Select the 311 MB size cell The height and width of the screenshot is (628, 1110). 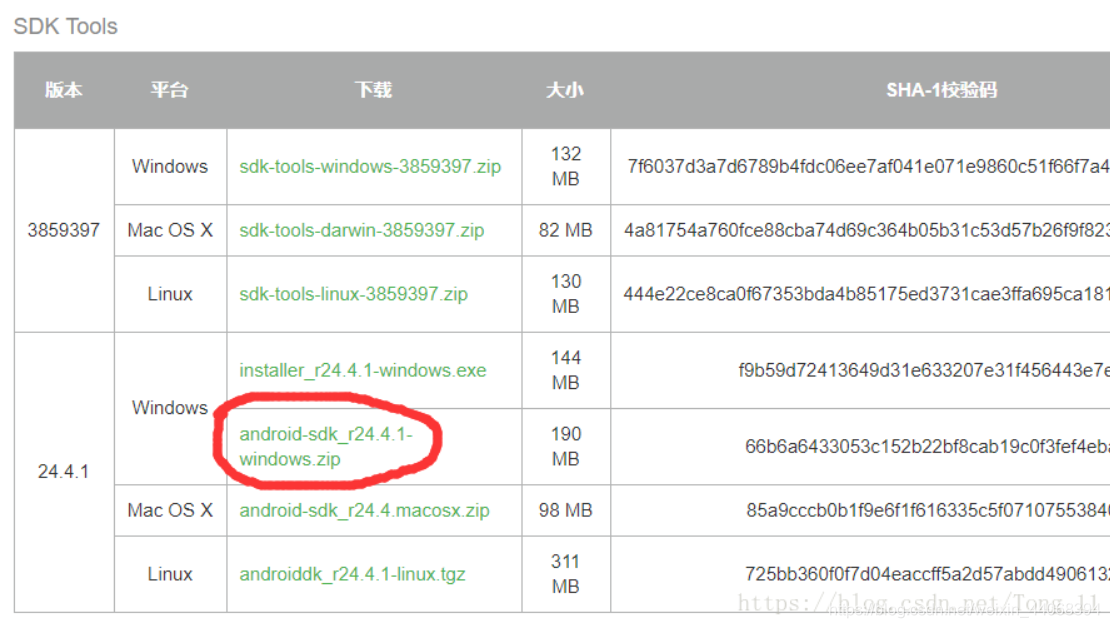tap(566, 574)
